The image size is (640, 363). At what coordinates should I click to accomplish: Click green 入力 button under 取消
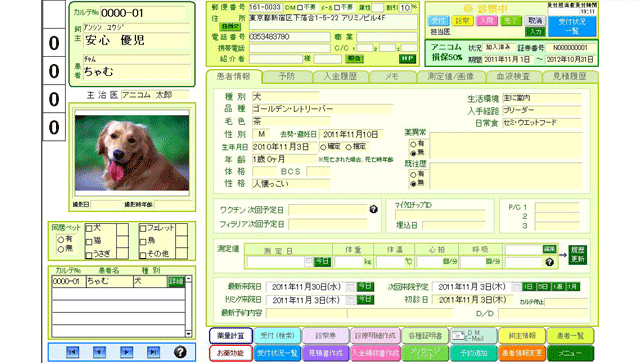[535, 31]
